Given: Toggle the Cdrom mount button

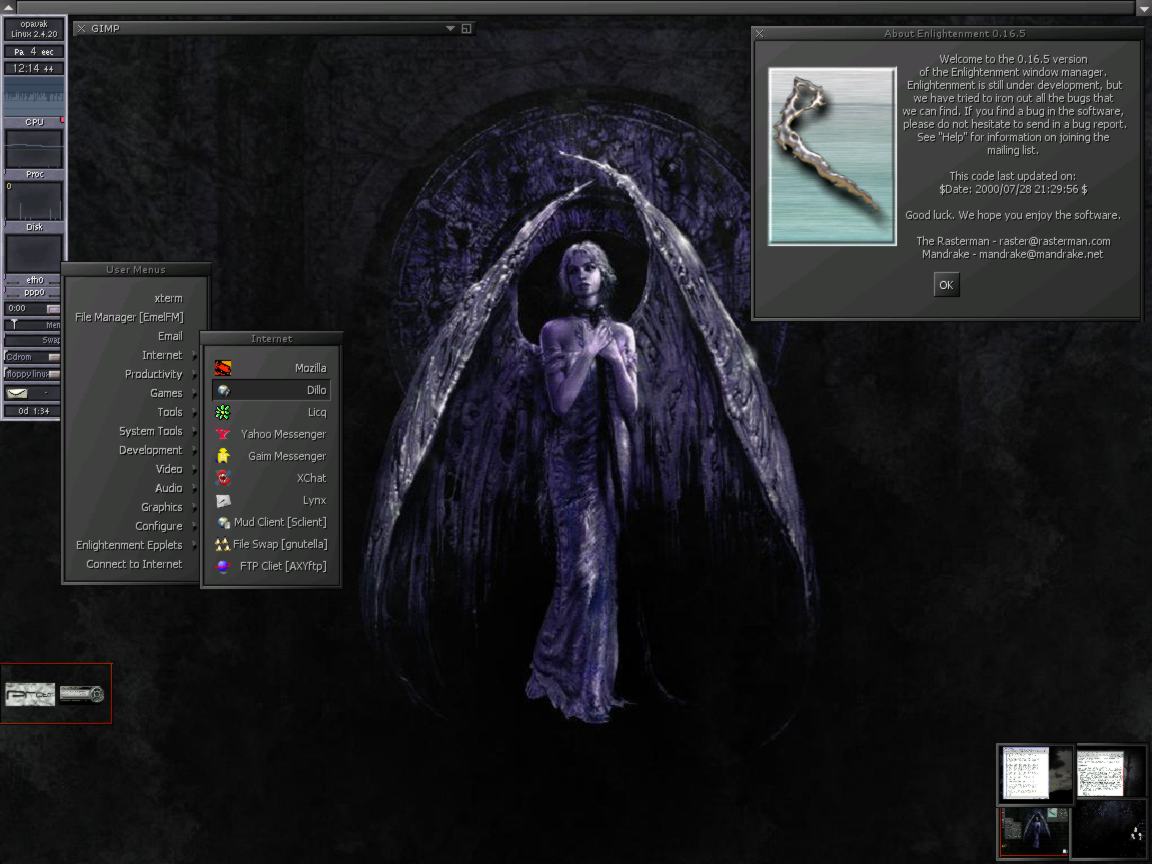Looking at the screenshot, I should tap(54, 357).
